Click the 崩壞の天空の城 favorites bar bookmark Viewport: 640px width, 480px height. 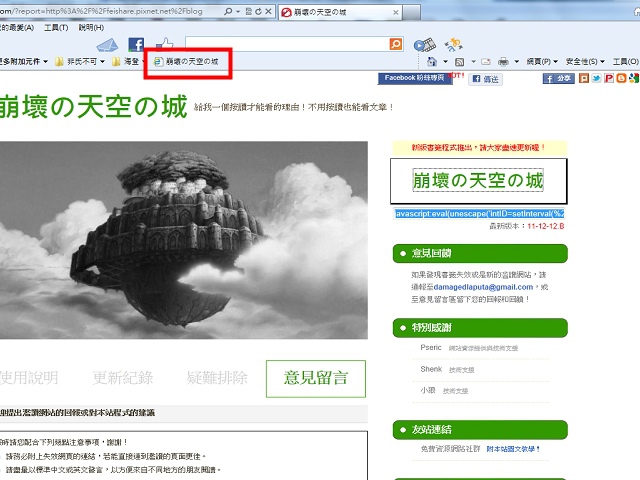point(186,62)
